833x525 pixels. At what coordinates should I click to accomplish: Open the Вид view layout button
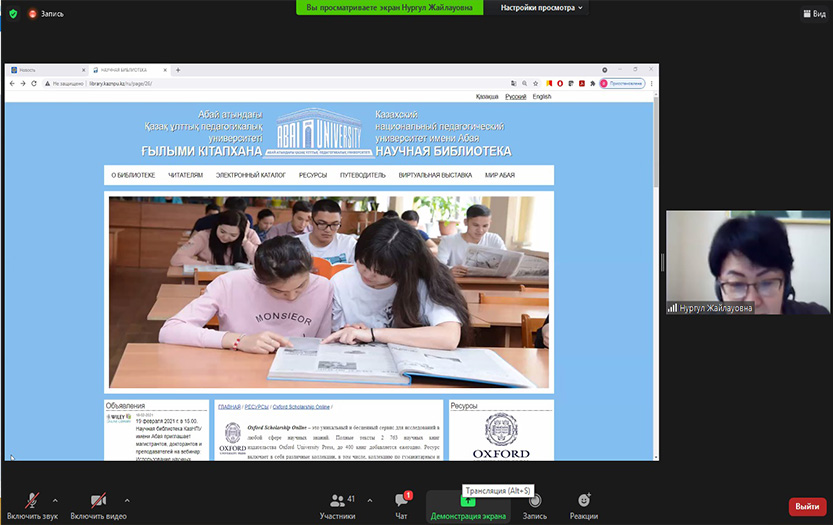click(814, 14)
